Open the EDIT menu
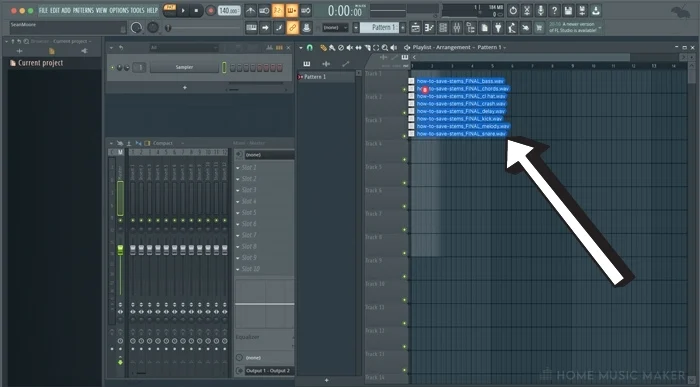700x387 pixels. [54, 10]
